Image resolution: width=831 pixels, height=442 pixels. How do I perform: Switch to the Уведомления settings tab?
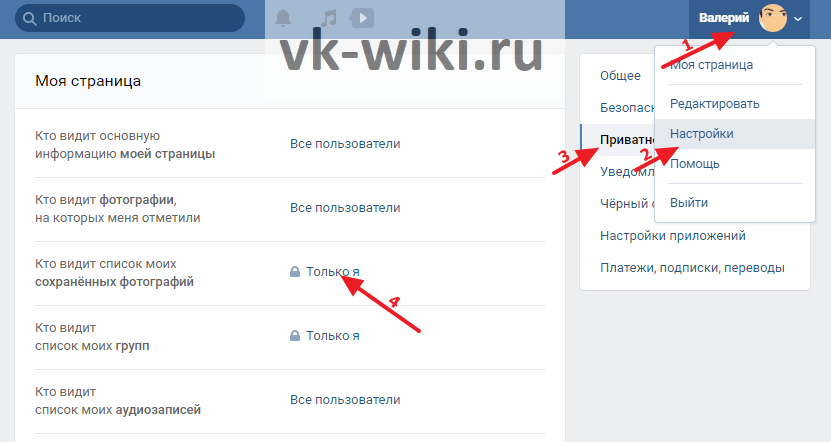627,172
